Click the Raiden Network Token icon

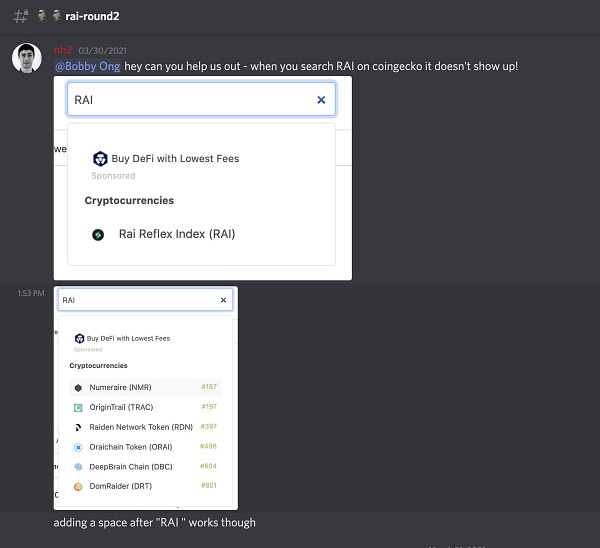78,427
